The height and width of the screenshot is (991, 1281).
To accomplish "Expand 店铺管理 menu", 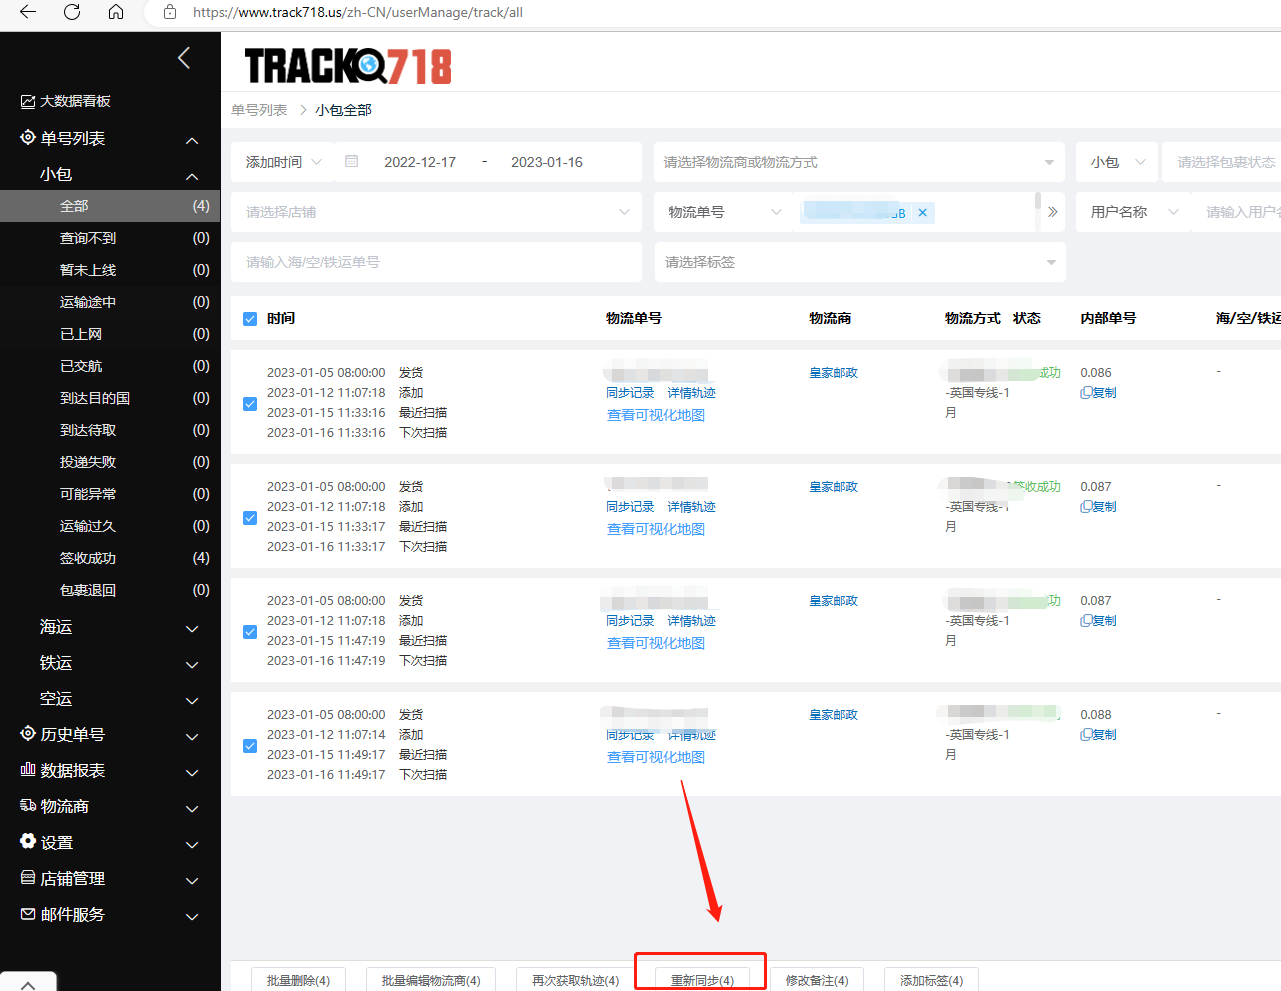I will [110, 878].
